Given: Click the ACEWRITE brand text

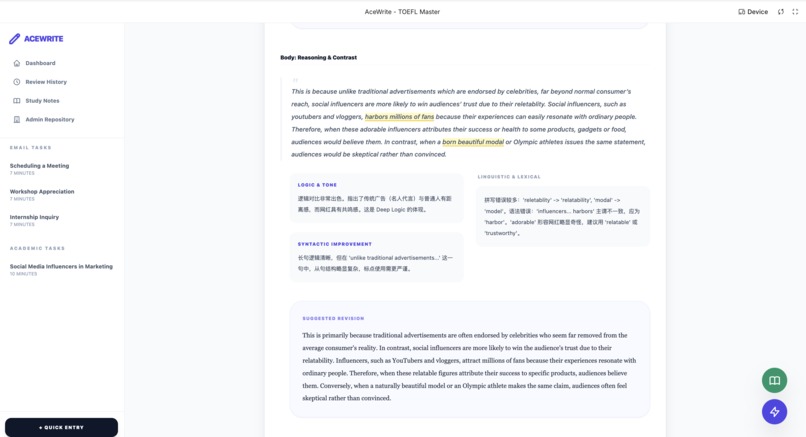Looking at the screenshot, I should point(44,39).
